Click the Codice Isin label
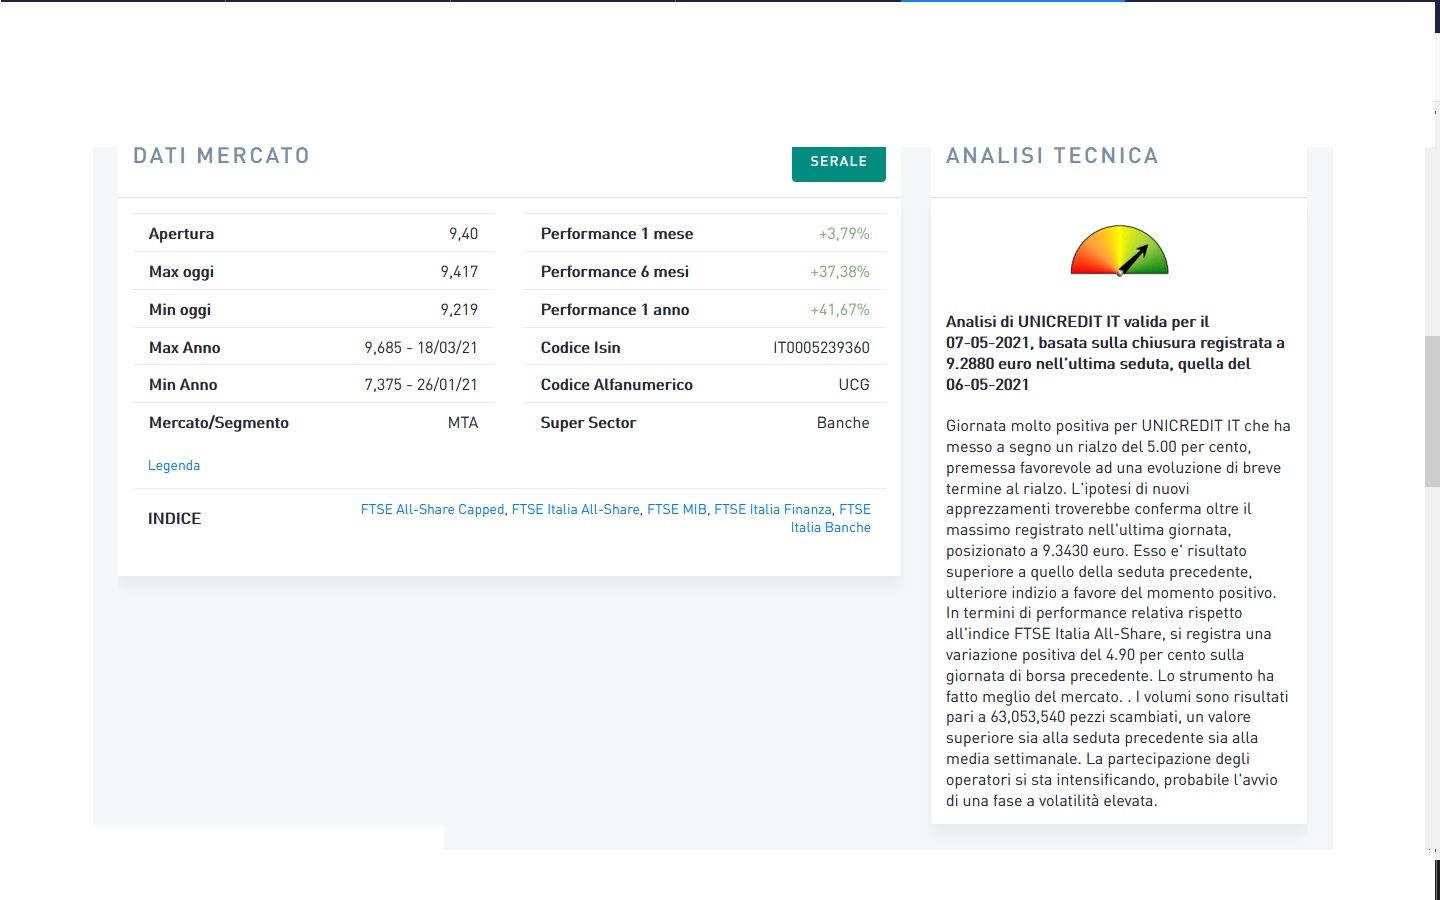The image size is (1440, 900). pyautogui.click(x=580, y=348)
